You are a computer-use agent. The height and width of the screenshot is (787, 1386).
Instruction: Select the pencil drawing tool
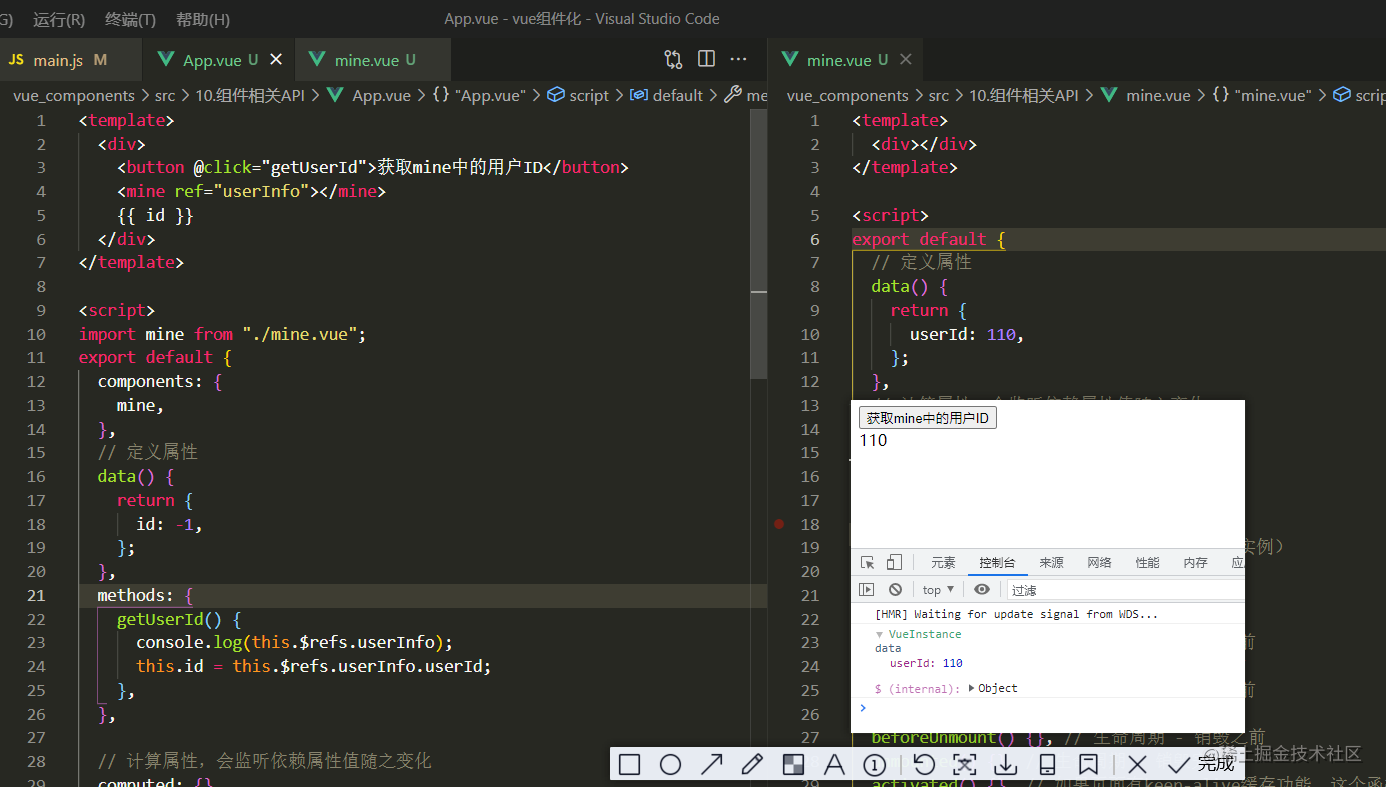coord(752,765)
